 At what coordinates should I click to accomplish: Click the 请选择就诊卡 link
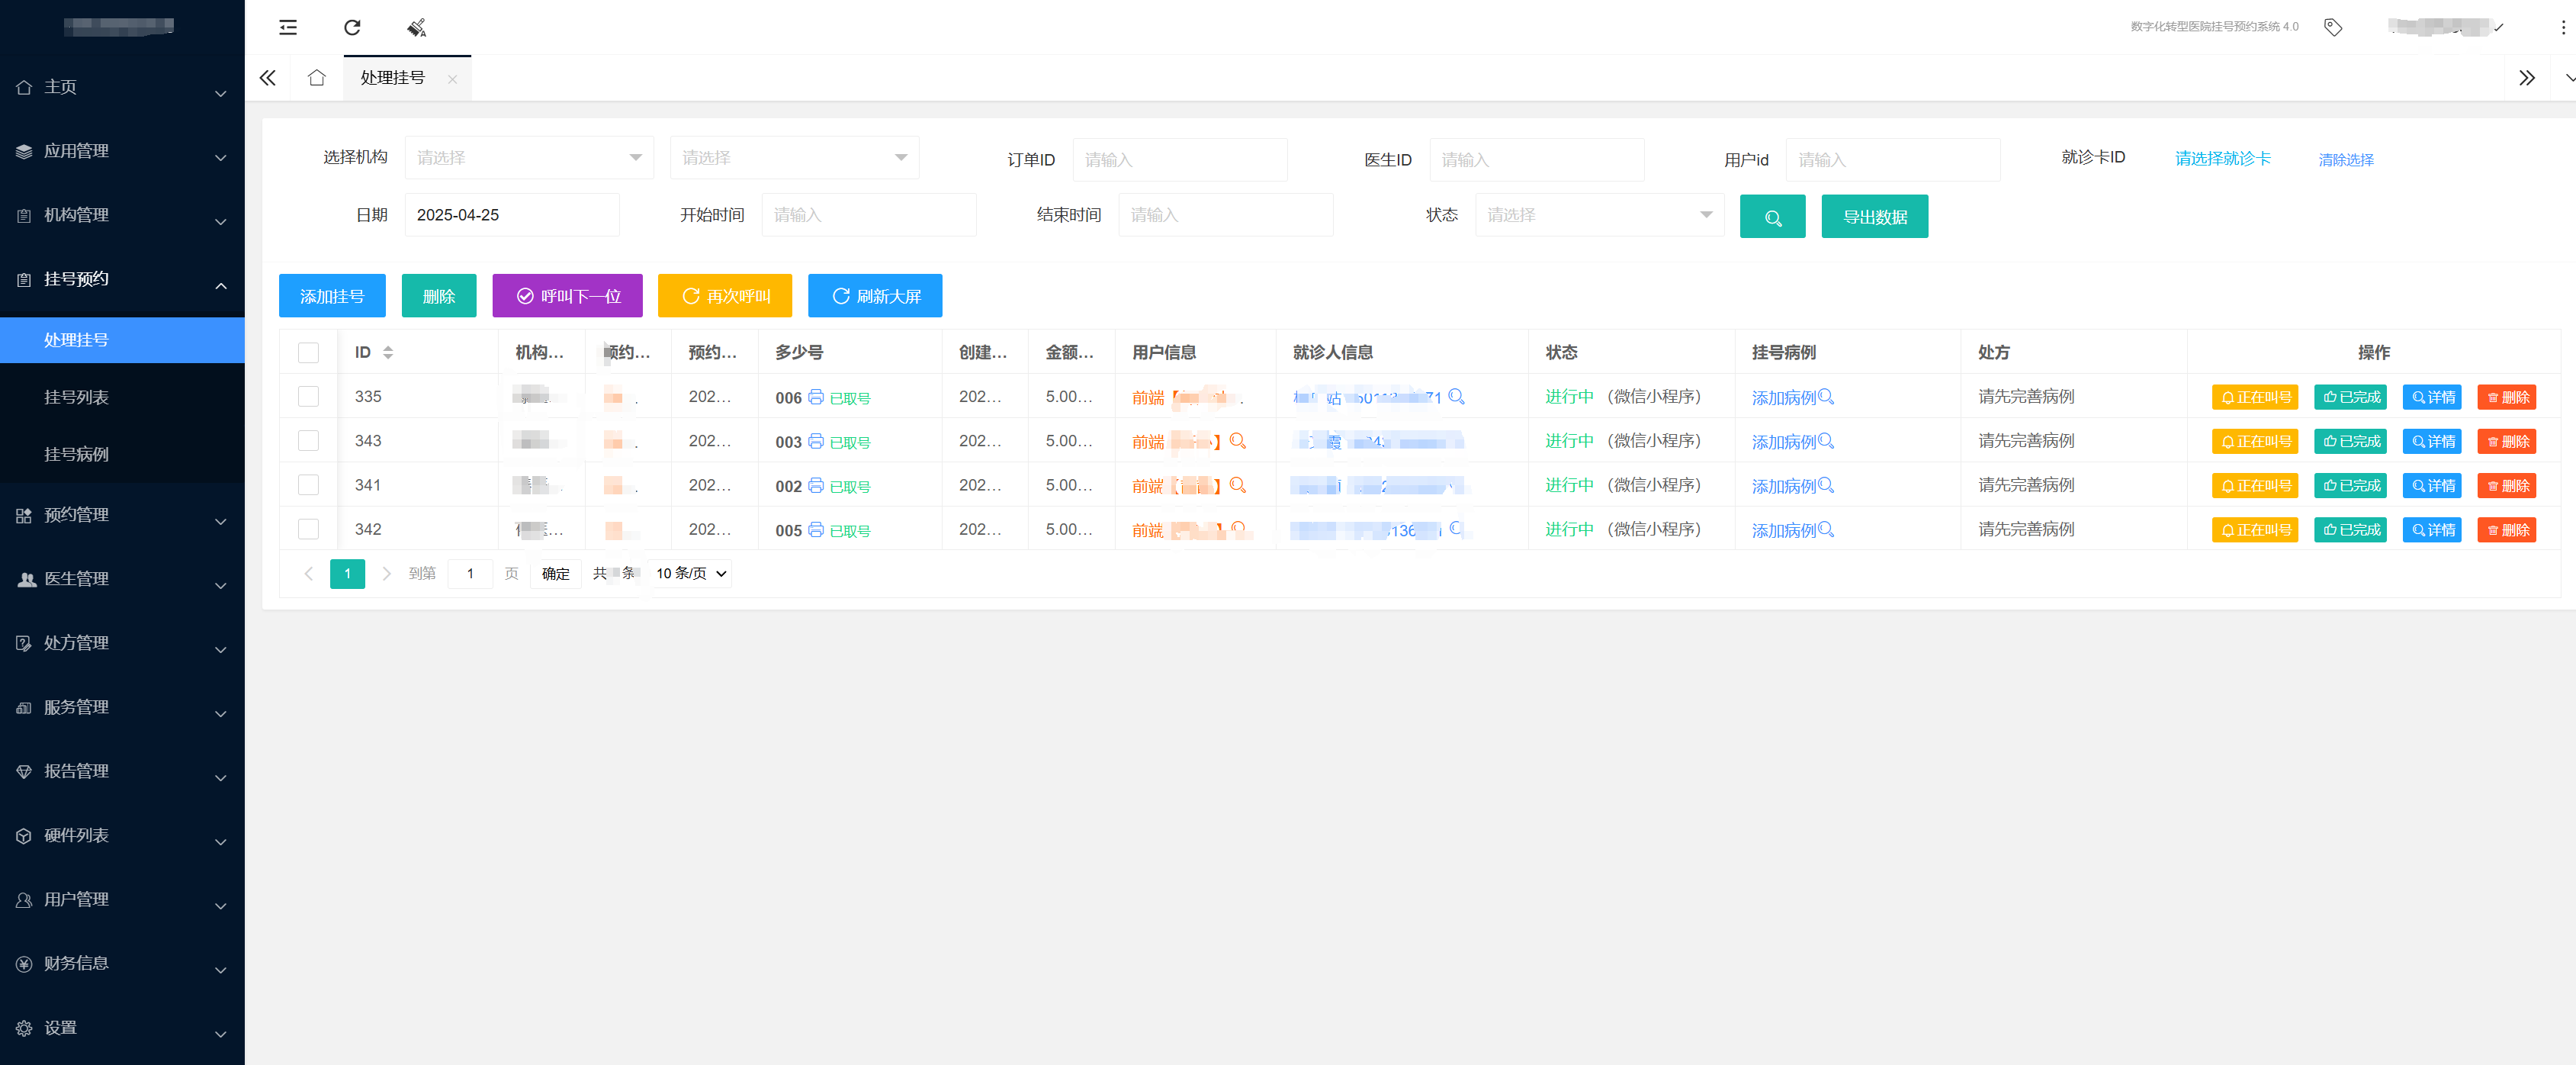pos(2222,158)
